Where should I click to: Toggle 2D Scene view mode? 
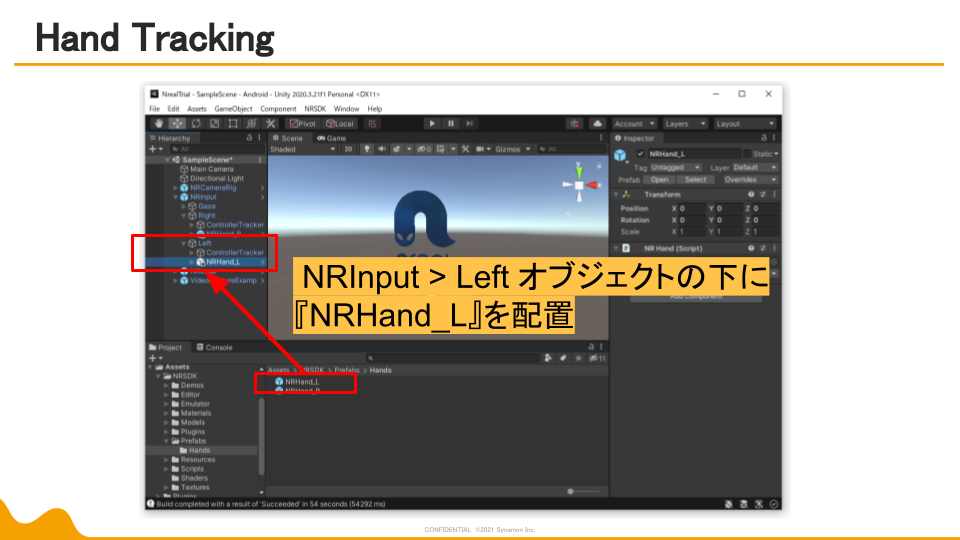point(348,149)
